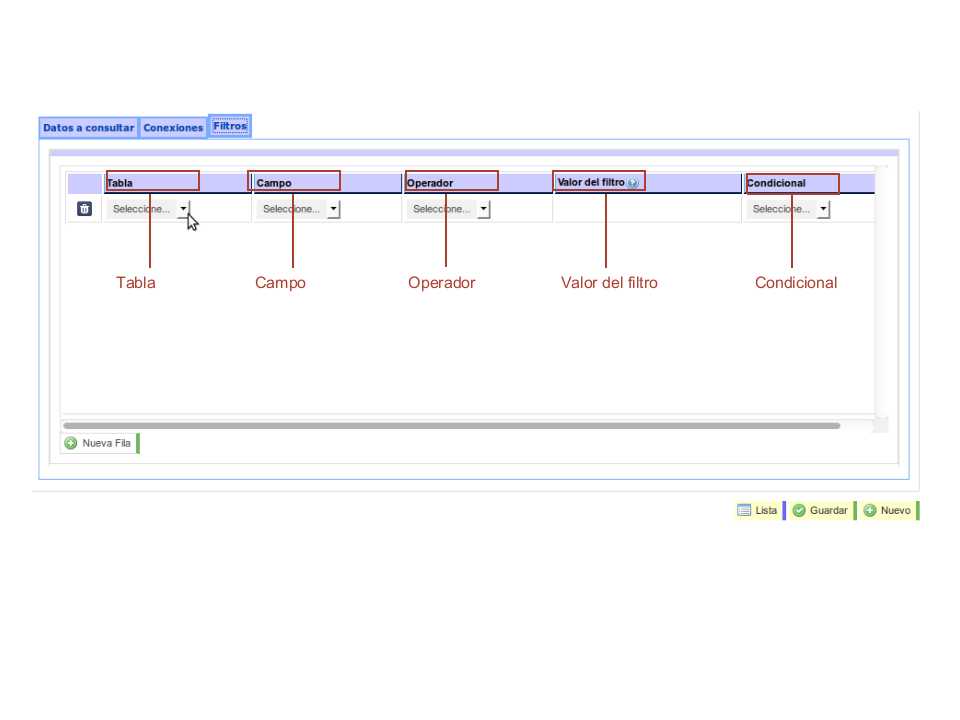960x720 pixels.
Task: Click the Valor del filtro input cell
Action: tap(646, 209)
